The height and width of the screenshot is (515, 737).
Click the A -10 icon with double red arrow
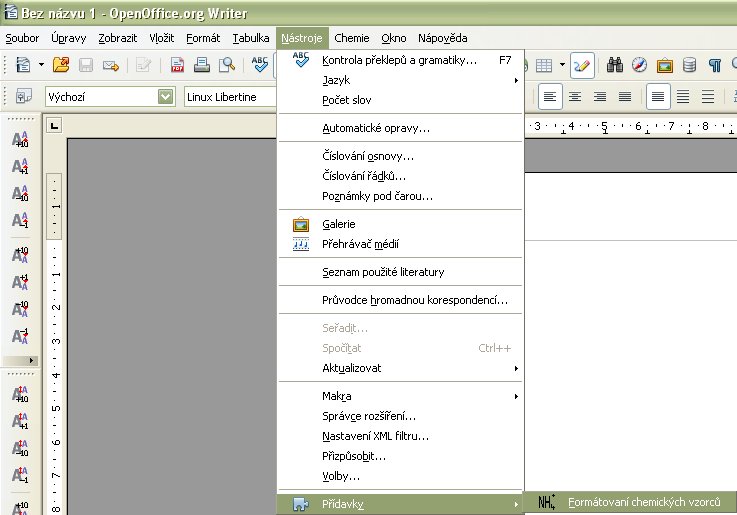(20, 448)
